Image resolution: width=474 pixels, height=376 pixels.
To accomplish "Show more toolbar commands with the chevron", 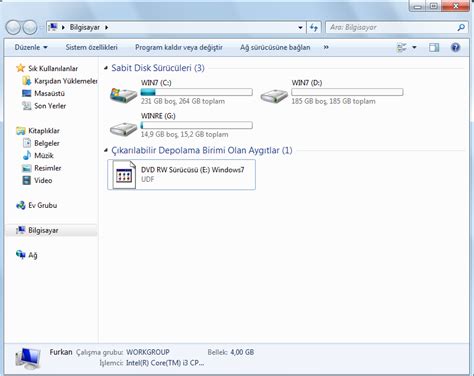I will [326, 48].
